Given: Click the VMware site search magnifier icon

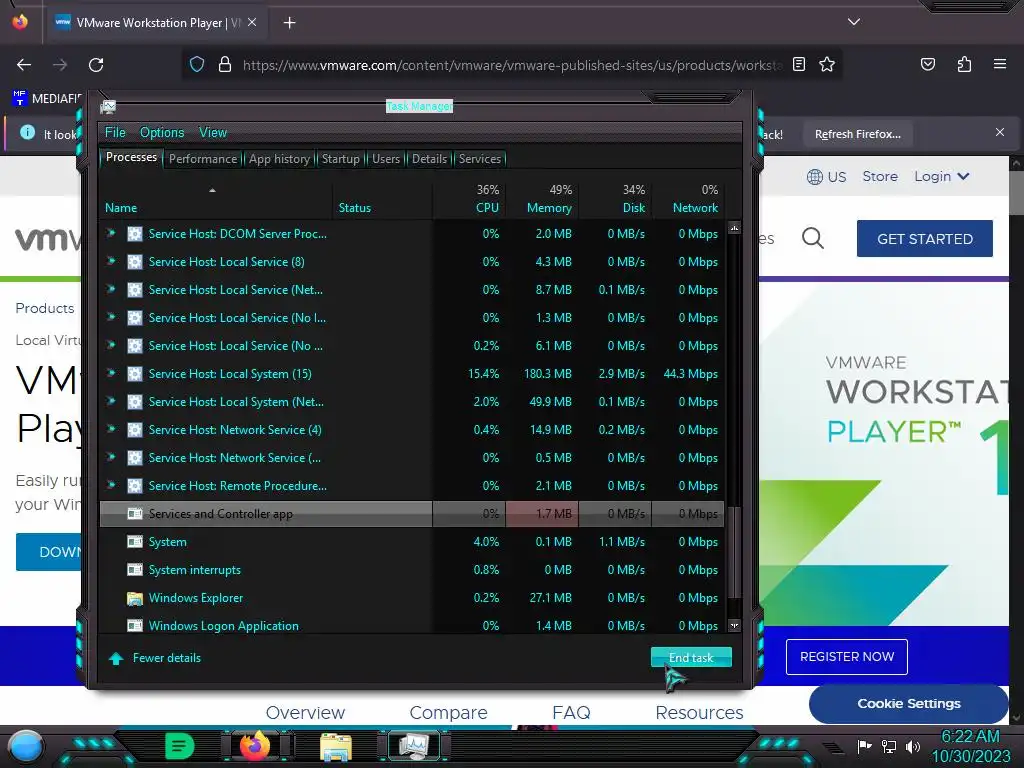Looking at the screenshot, I should coord(812,238).
